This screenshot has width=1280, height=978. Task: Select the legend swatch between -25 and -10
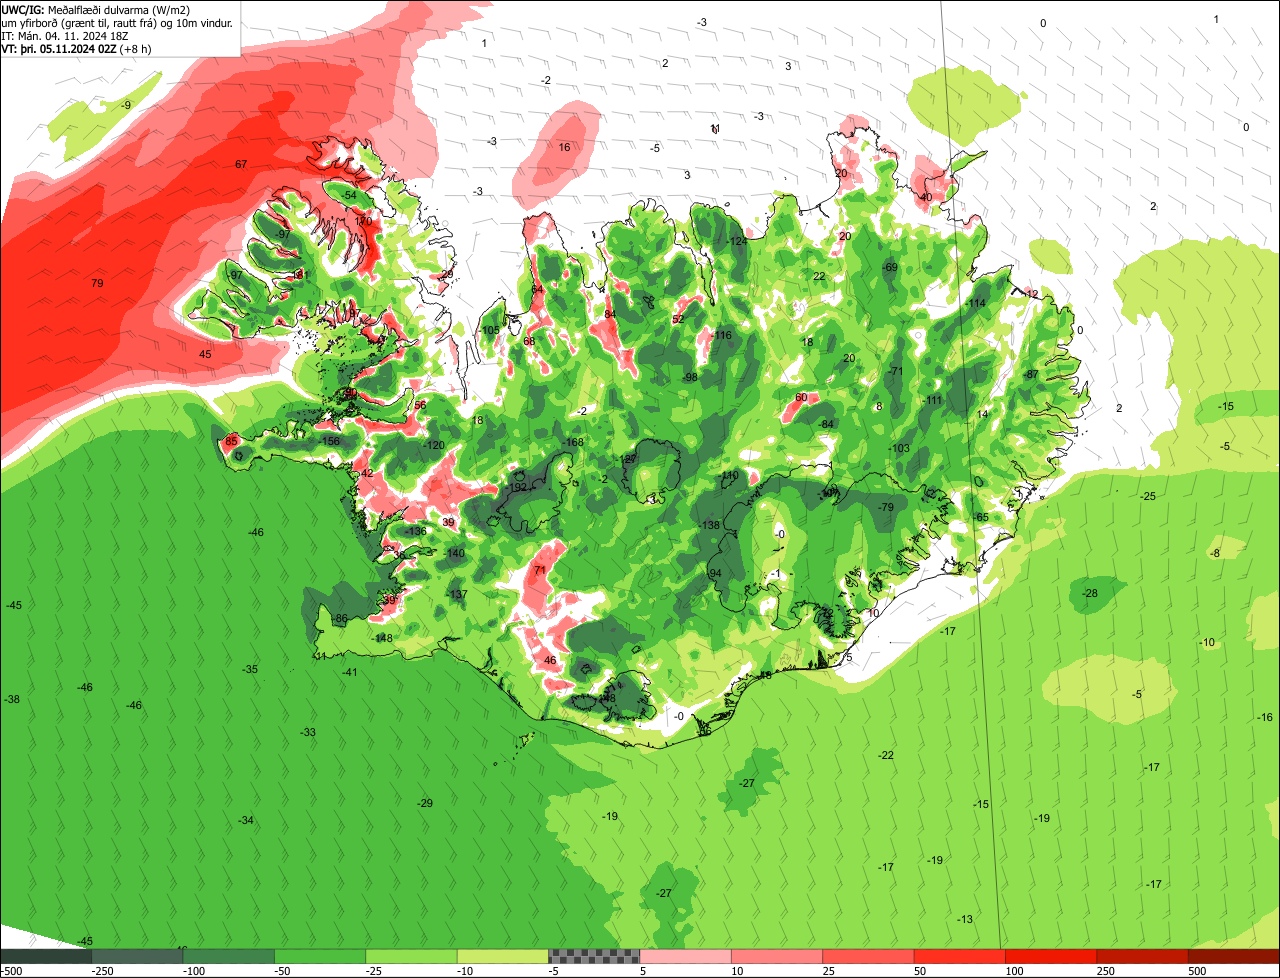pyautogui.click(x=412, y=956)
